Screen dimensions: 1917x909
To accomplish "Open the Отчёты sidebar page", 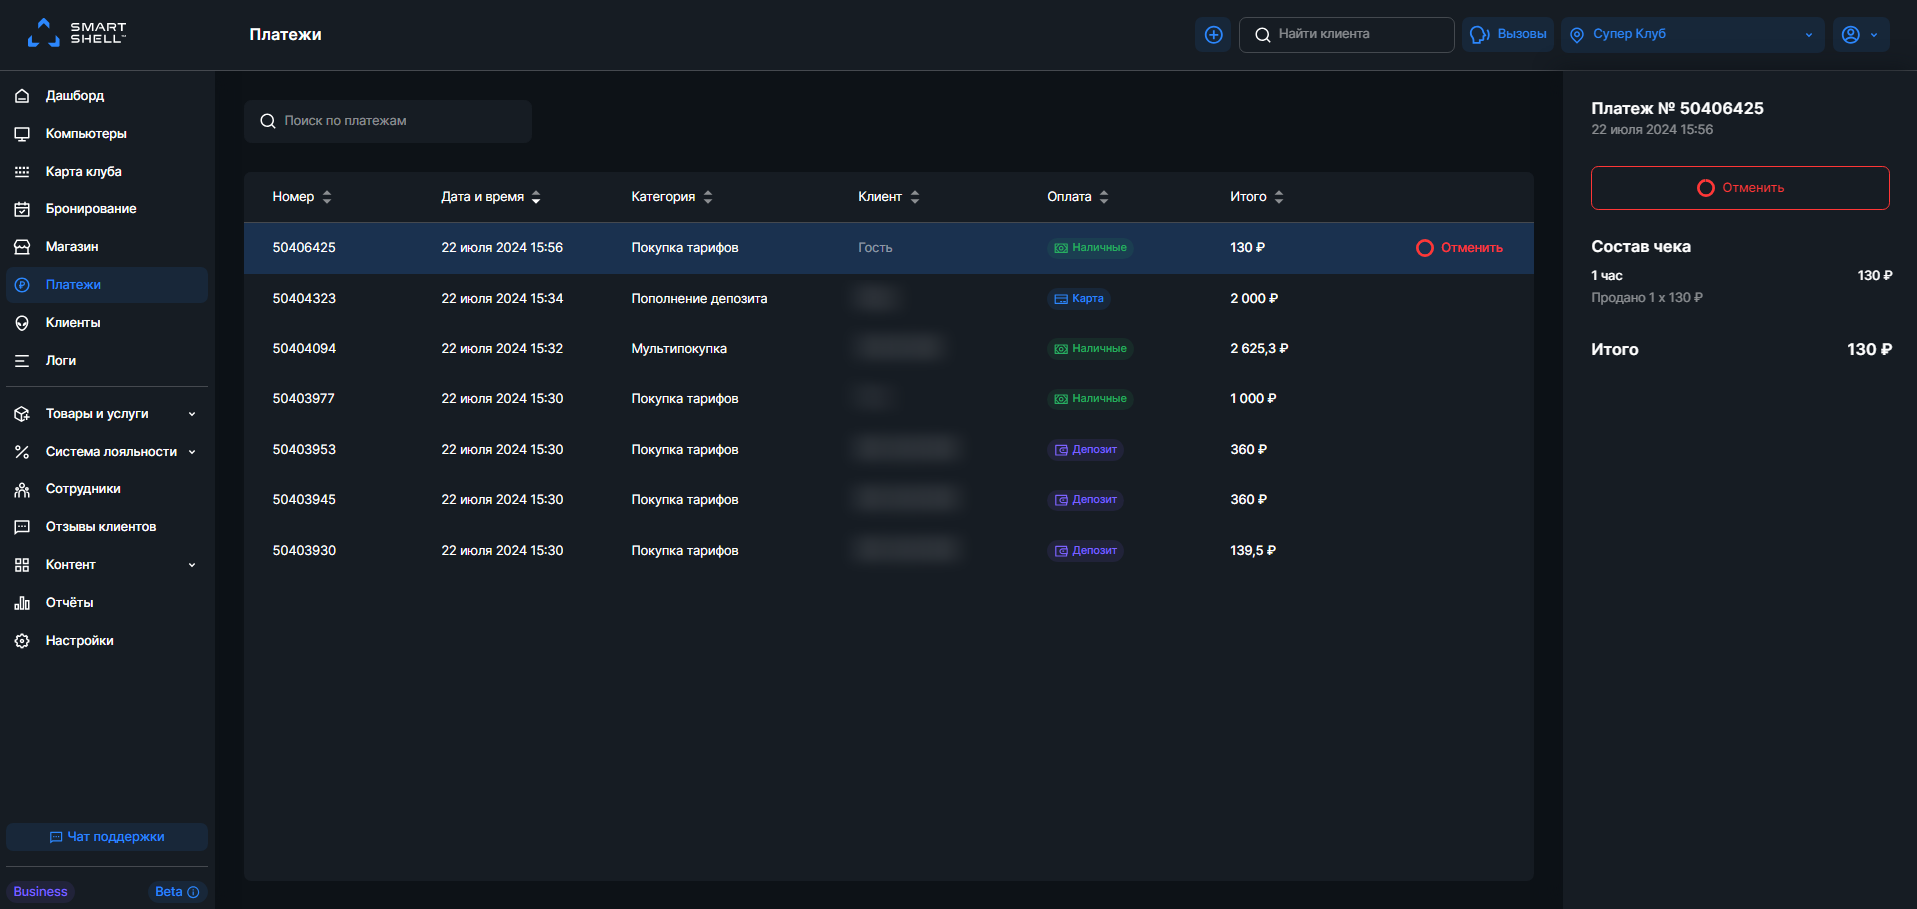I will [69, 603].
